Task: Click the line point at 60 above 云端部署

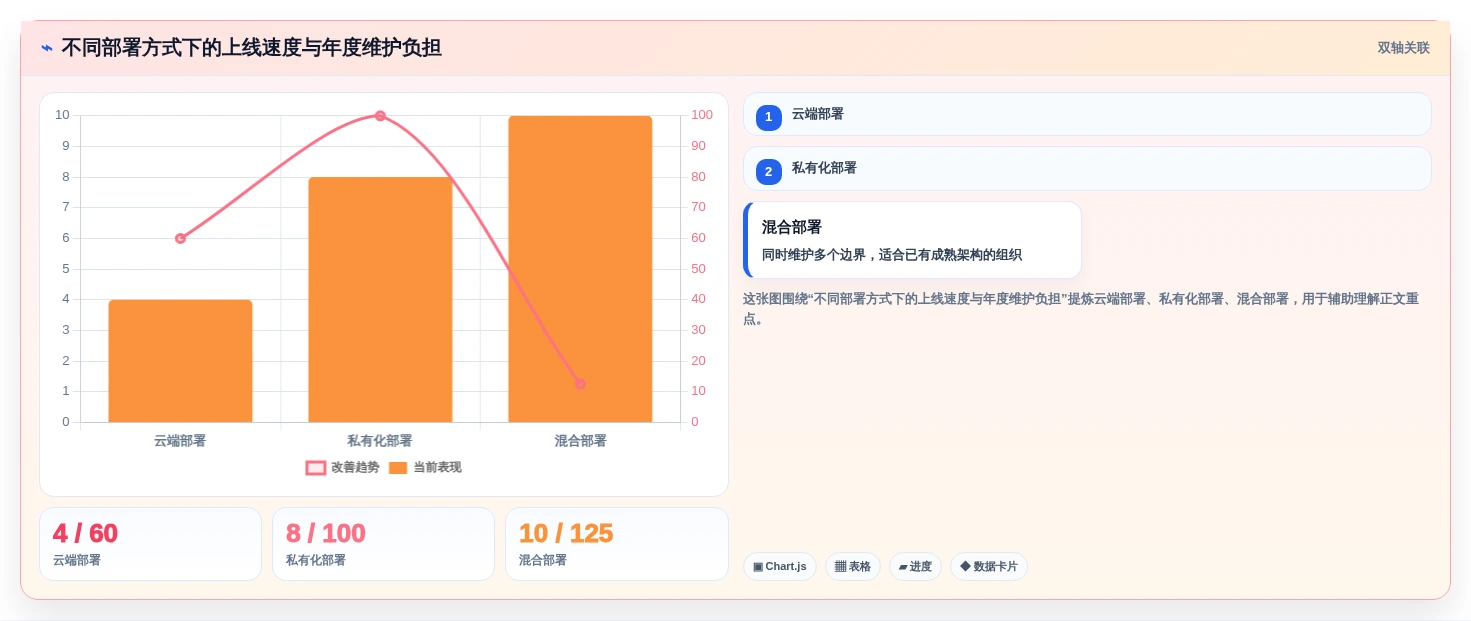Action: (180, 238)
